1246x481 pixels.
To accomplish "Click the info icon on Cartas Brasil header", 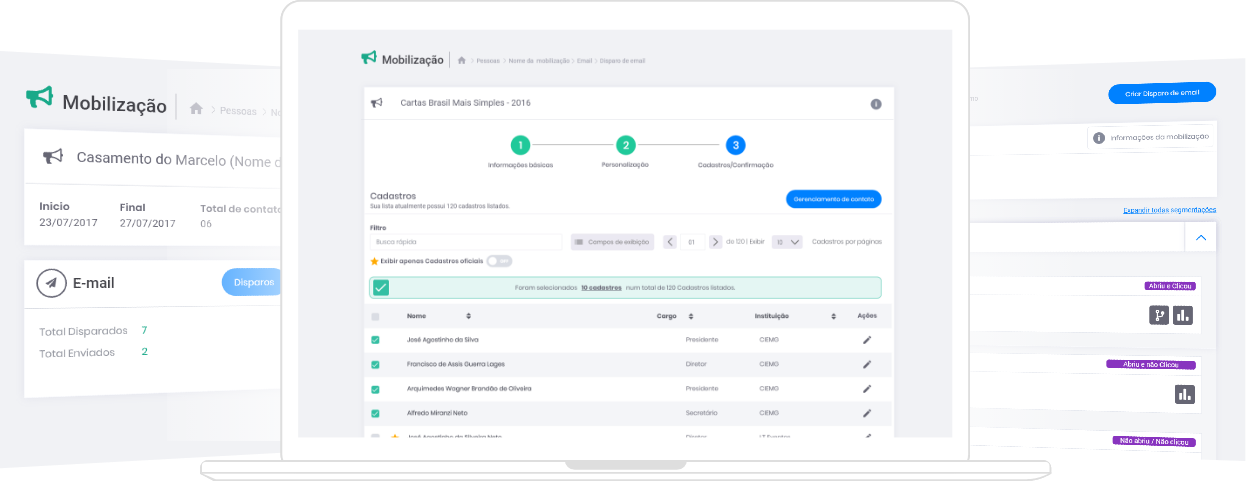I will pyautogui.click(x=876, y=104).
